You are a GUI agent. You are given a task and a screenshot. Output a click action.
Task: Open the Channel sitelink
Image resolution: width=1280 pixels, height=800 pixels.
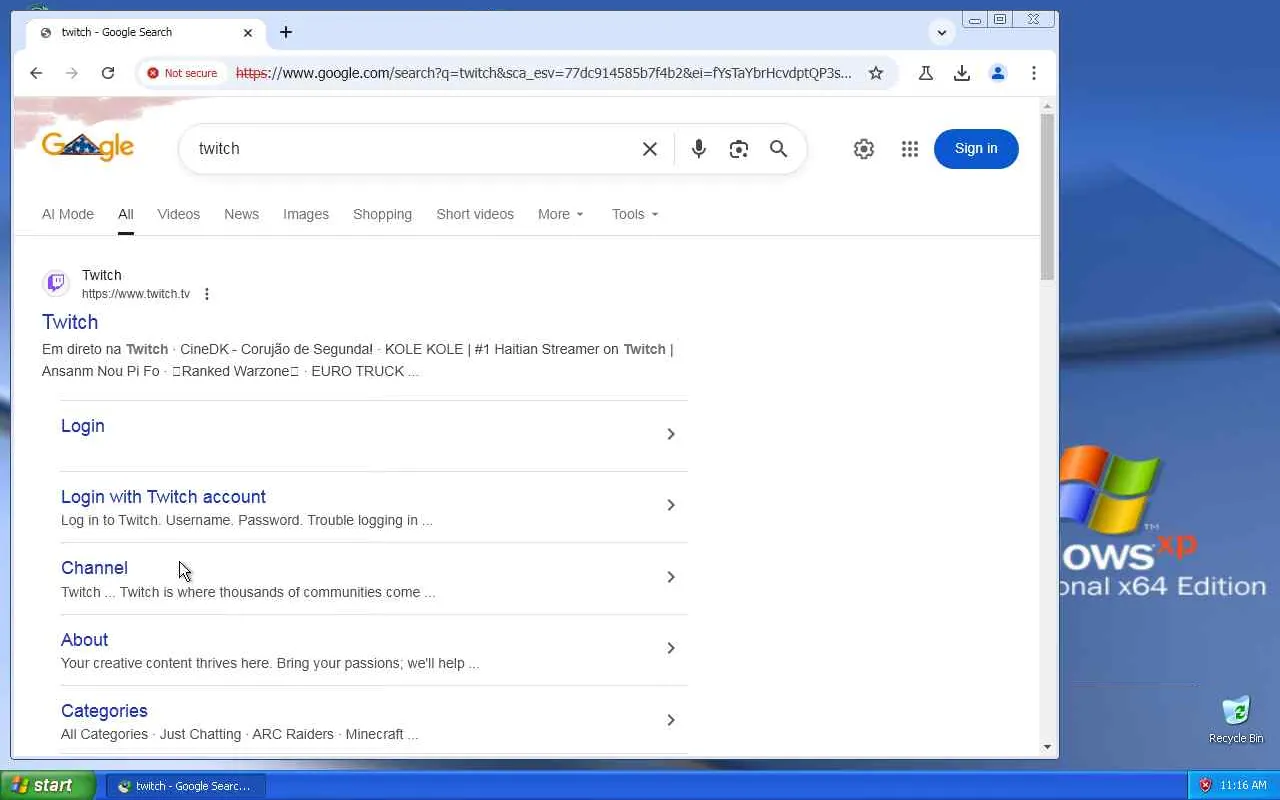pos(94,568)
